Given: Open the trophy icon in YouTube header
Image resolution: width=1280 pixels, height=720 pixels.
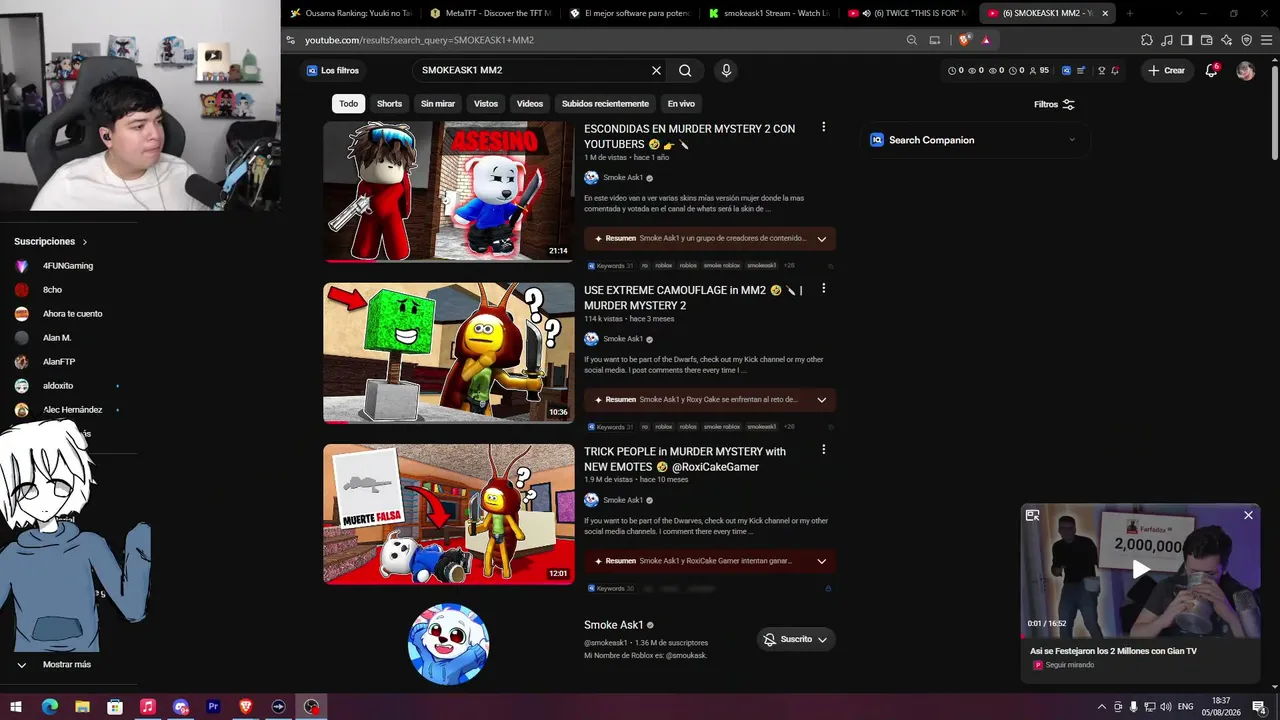Looking at the screenshot, I should click(x=1101, y=71).
